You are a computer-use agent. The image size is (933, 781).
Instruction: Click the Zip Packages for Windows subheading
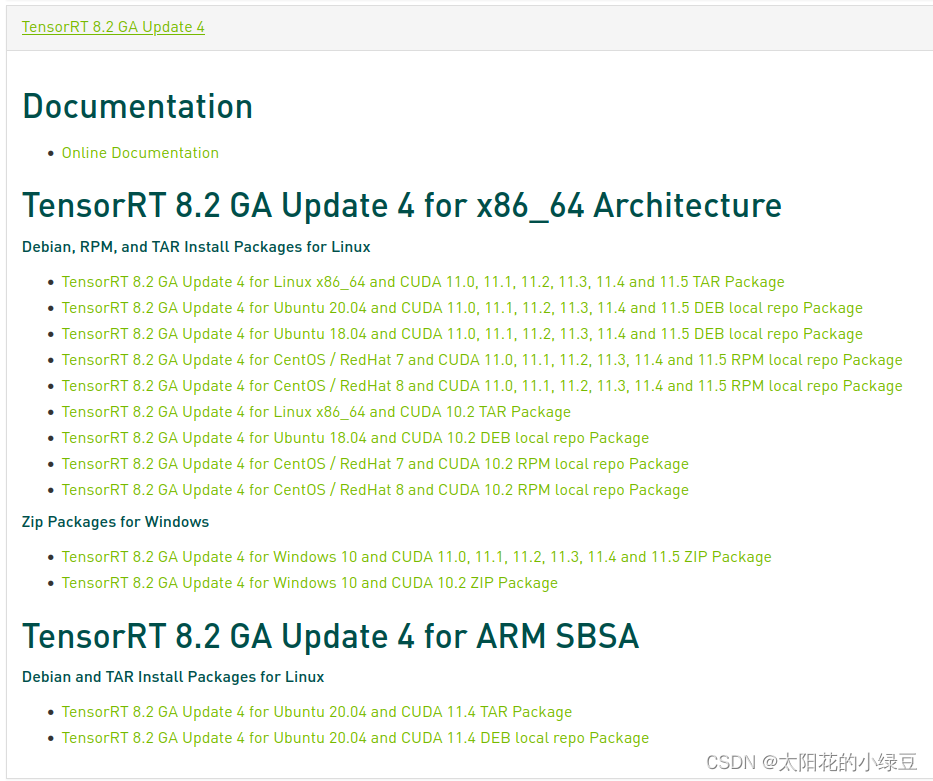[115, 522]
